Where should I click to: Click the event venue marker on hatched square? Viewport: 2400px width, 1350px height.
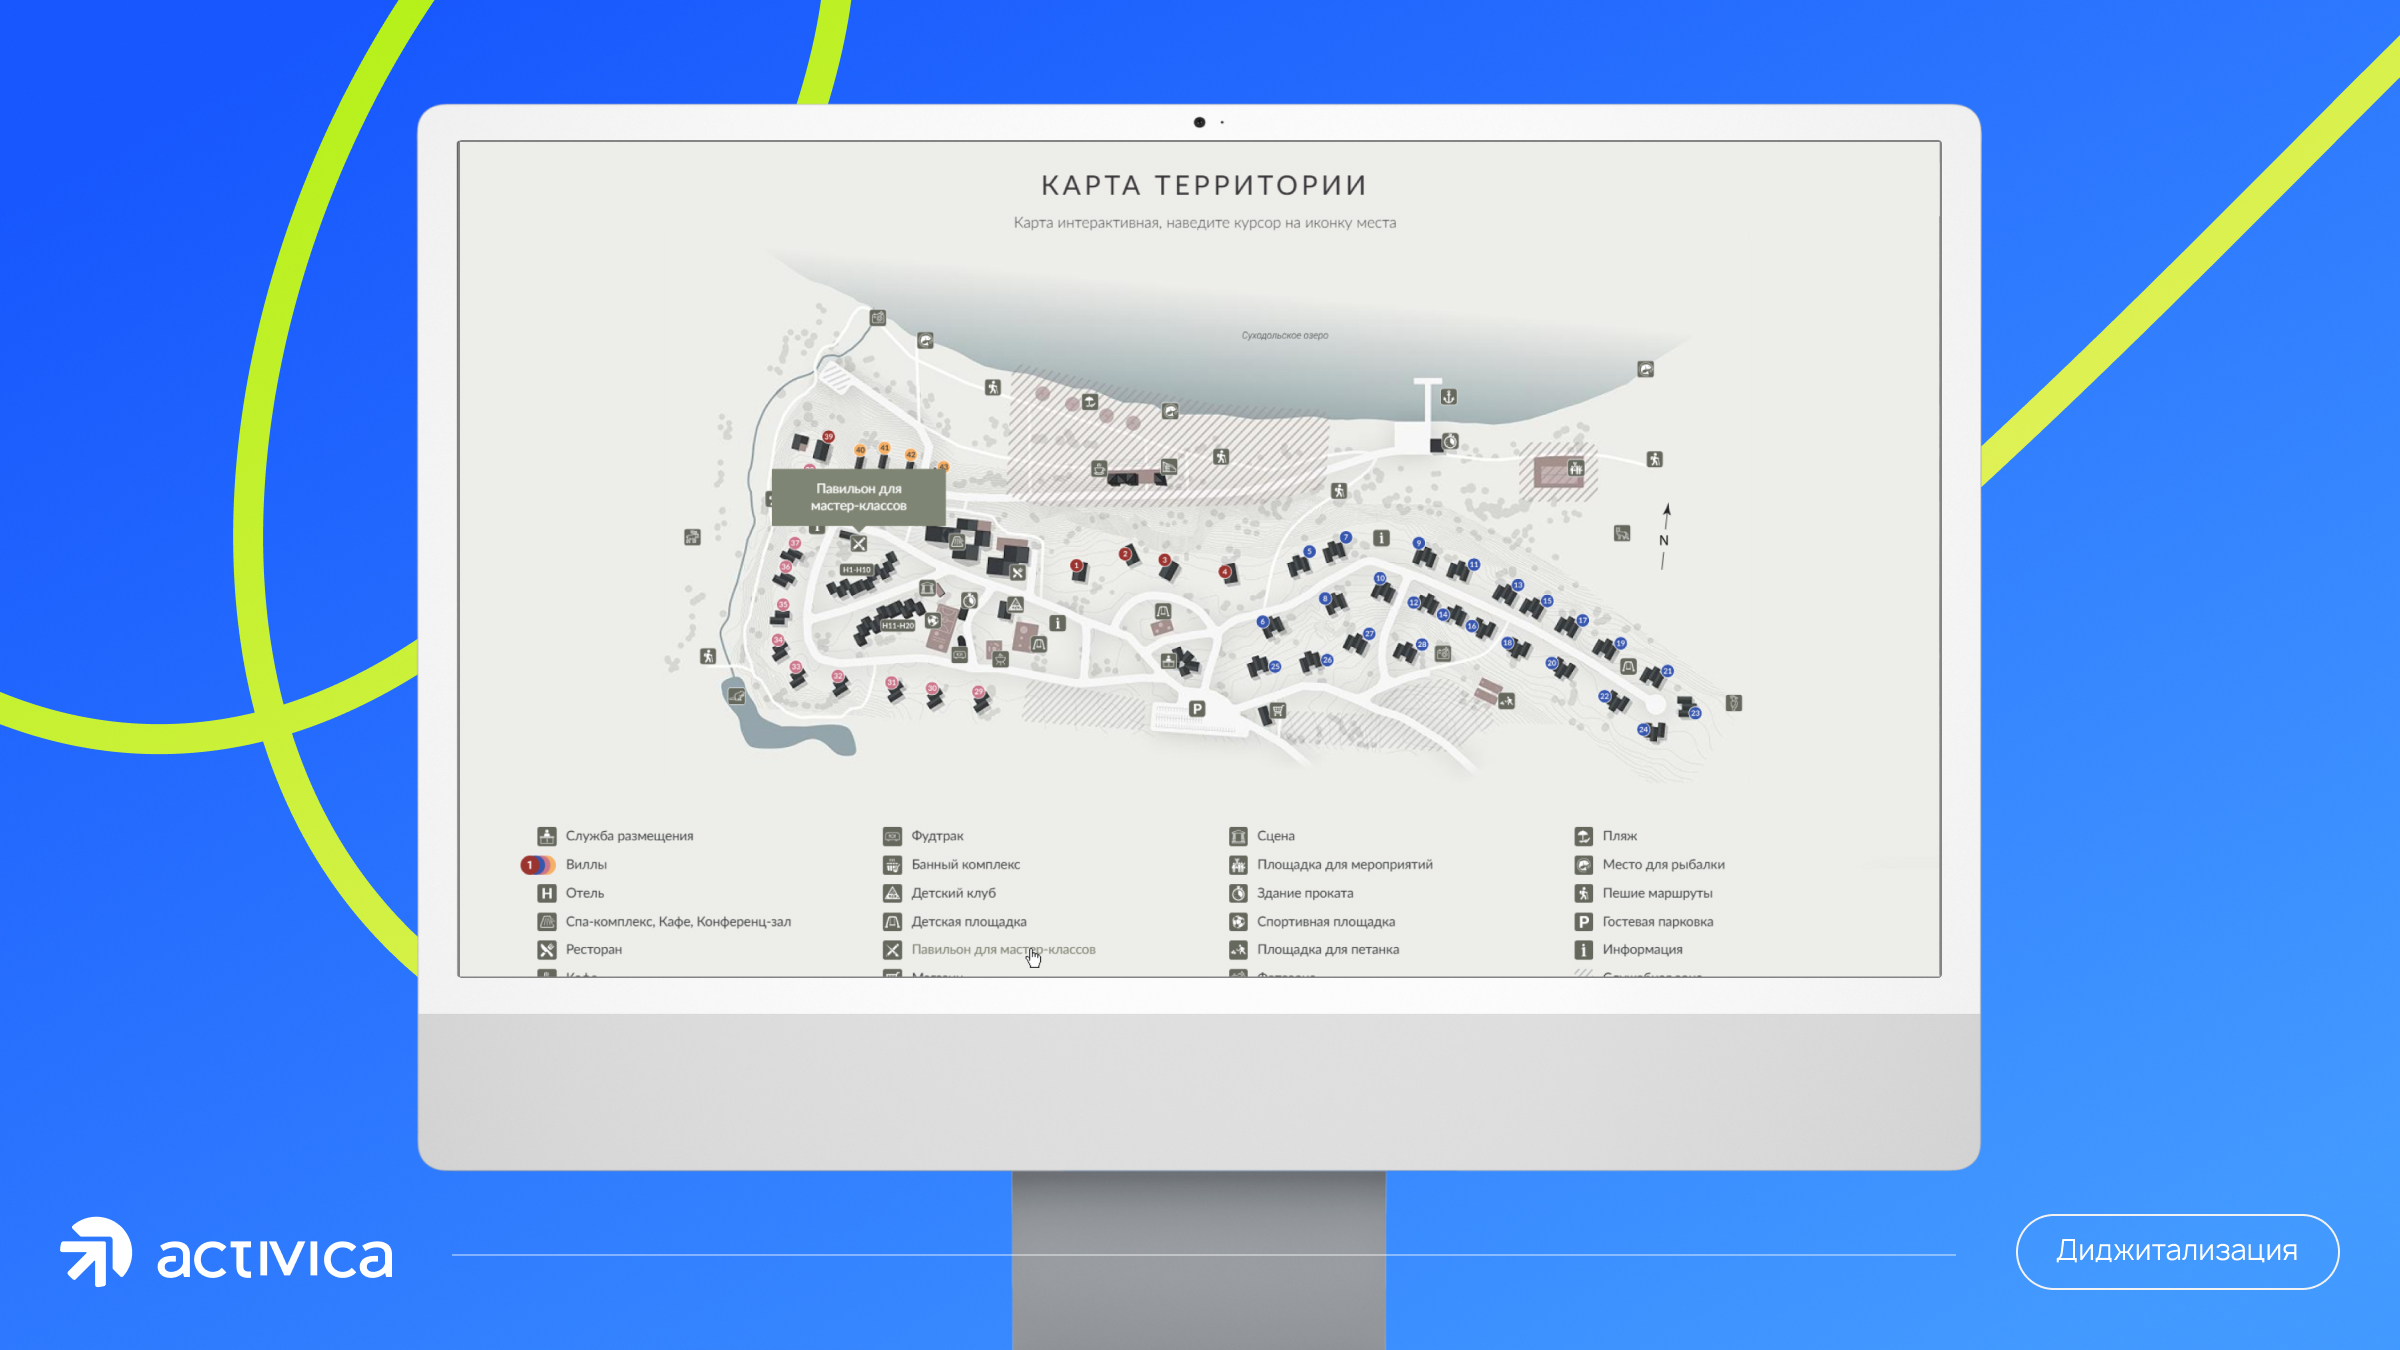point(1576,468)
